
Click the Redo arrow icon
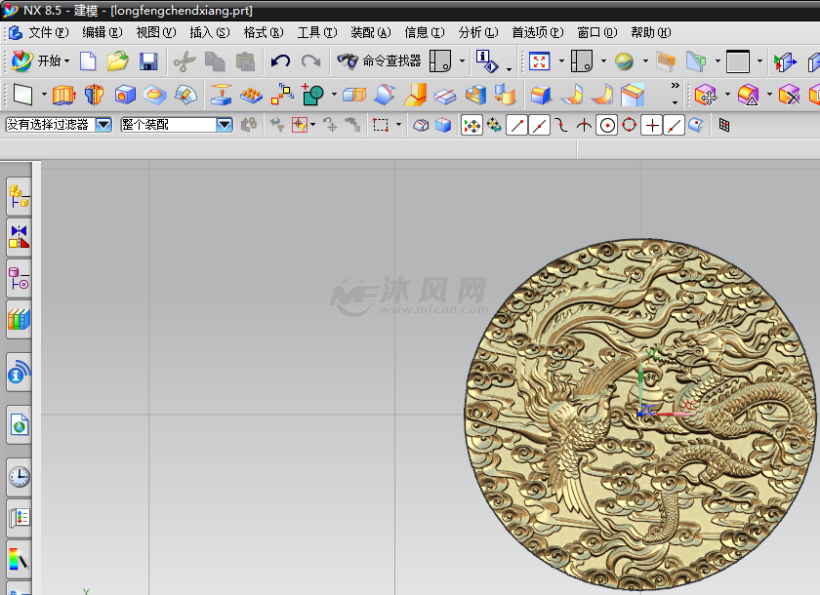tap(311, 62)
